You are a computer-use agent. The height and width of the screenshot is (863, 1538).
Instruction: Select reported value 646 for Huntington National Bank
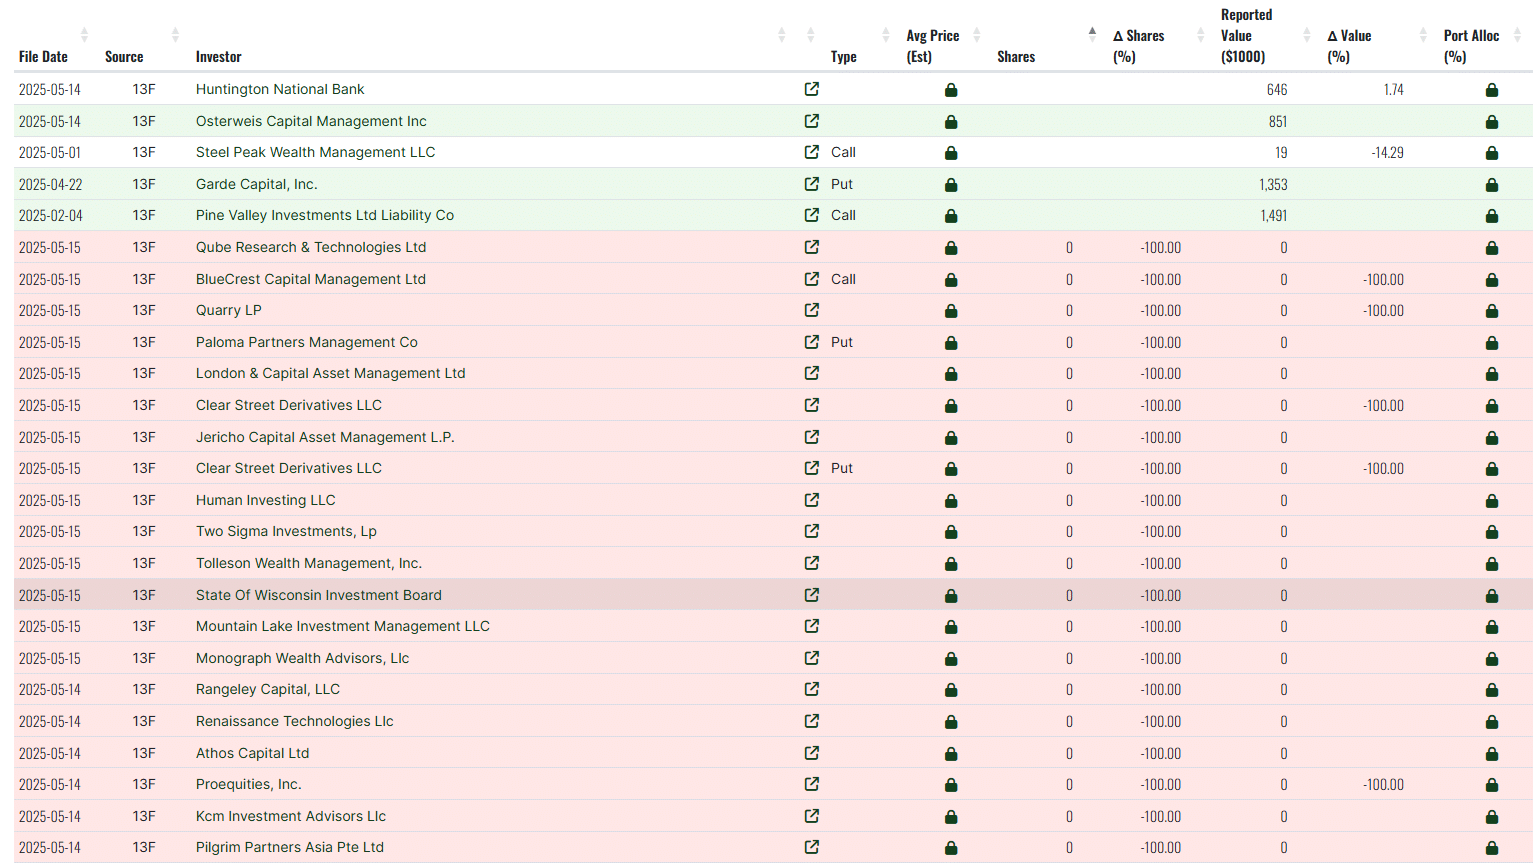1277,90
